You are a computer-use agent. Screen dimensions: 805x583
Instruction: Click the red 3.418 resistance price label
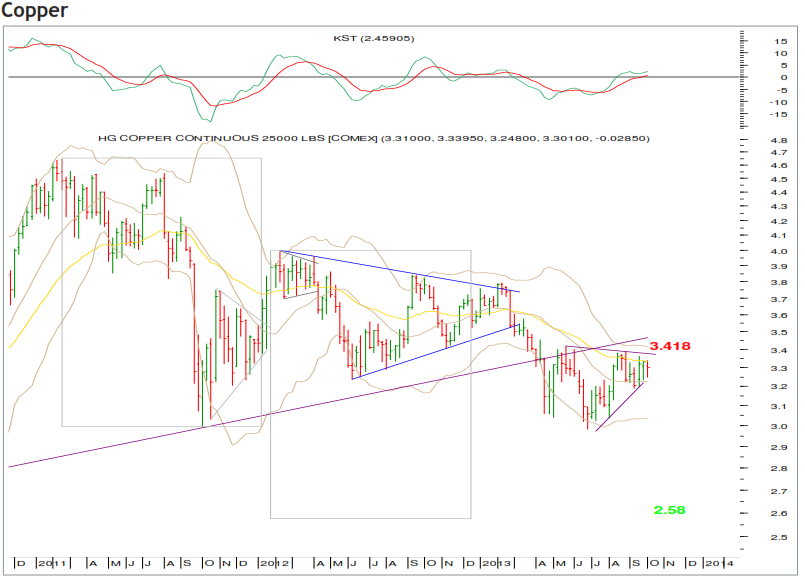click(x=670, y=345)
